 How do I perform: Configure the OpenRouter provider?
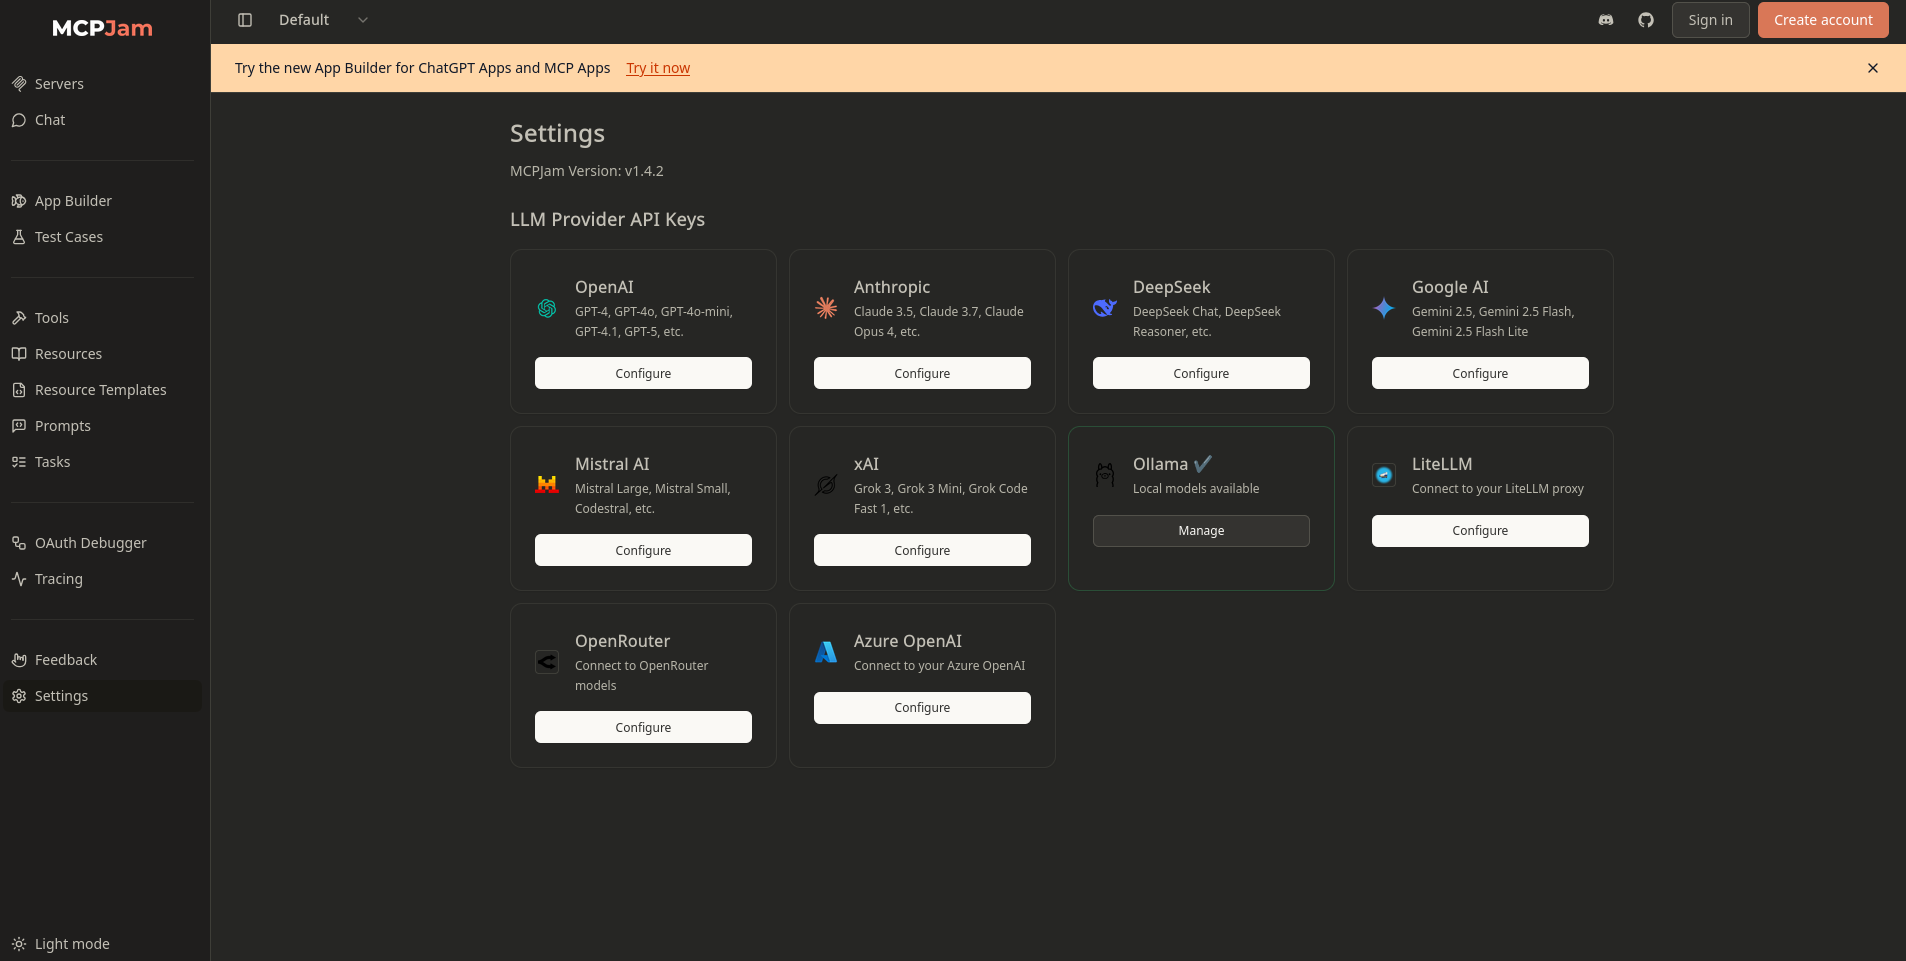(x=643, y=727)
